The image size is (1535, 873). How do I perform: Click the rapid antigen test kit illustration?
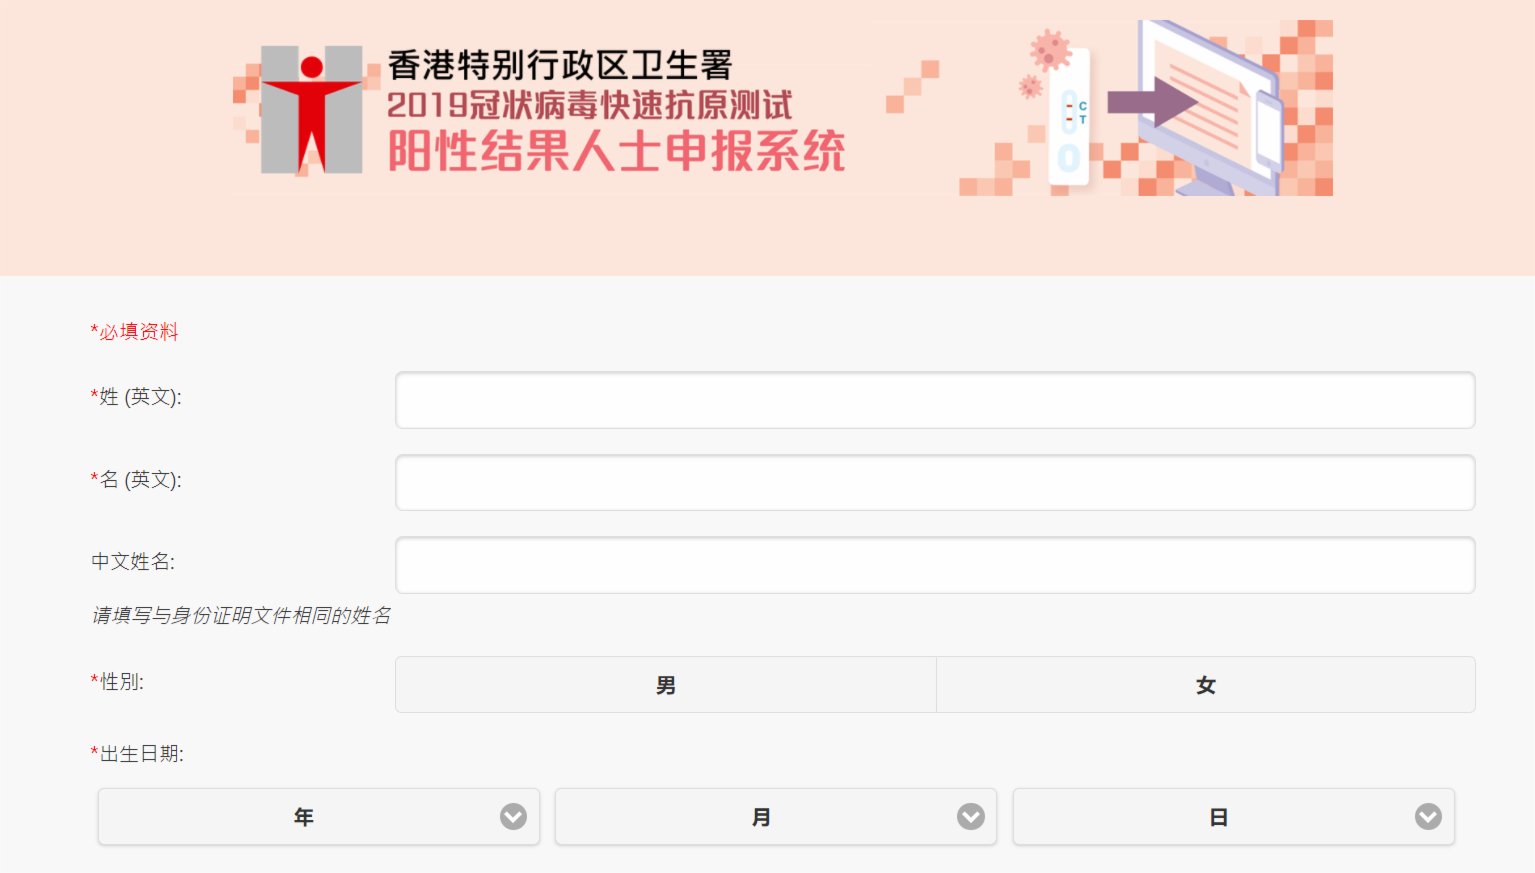[x=1069, y=119]
